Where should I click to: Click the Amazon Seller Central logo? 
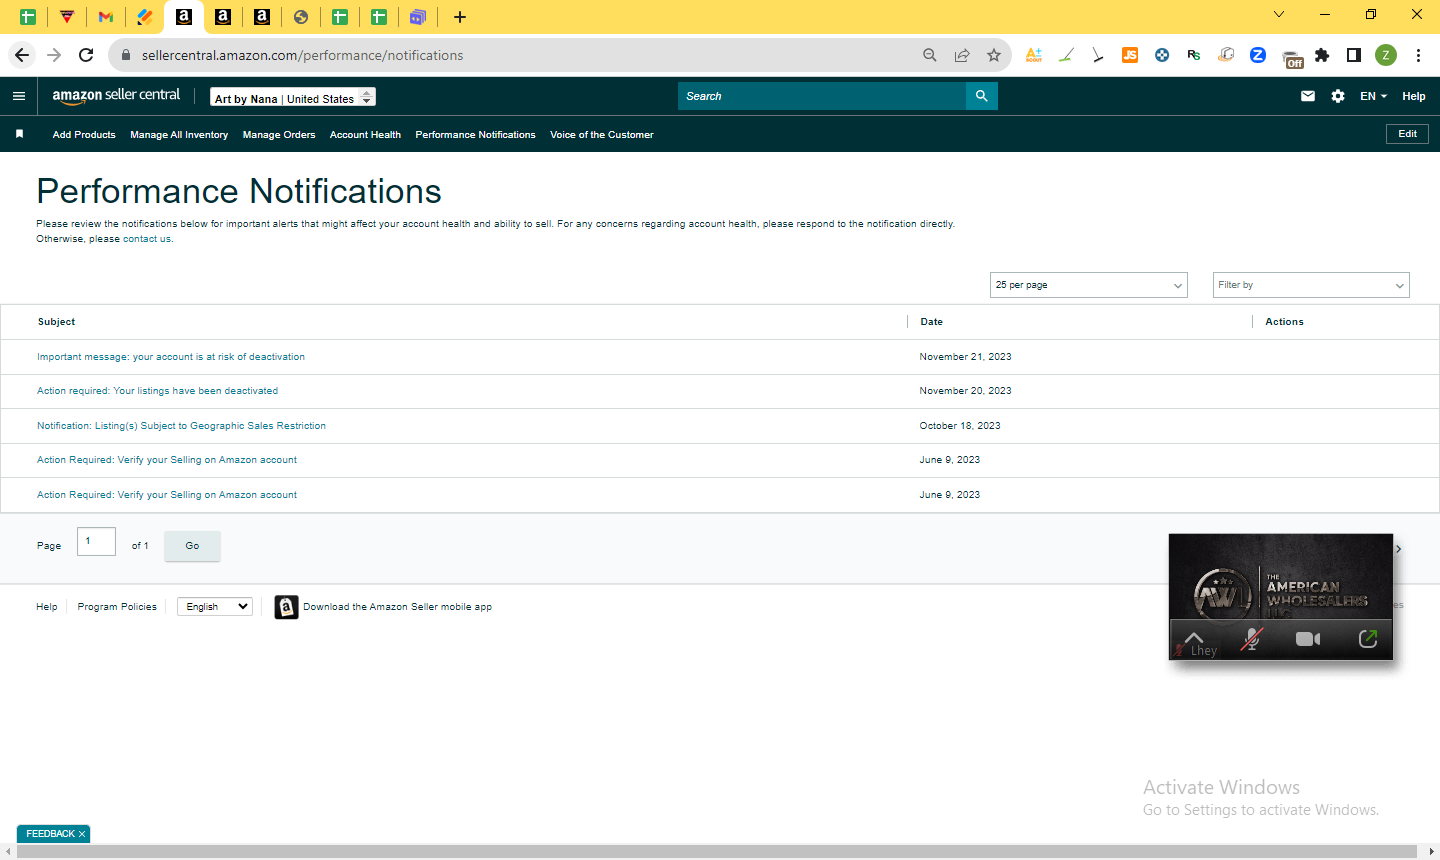[x=116, y=95]
